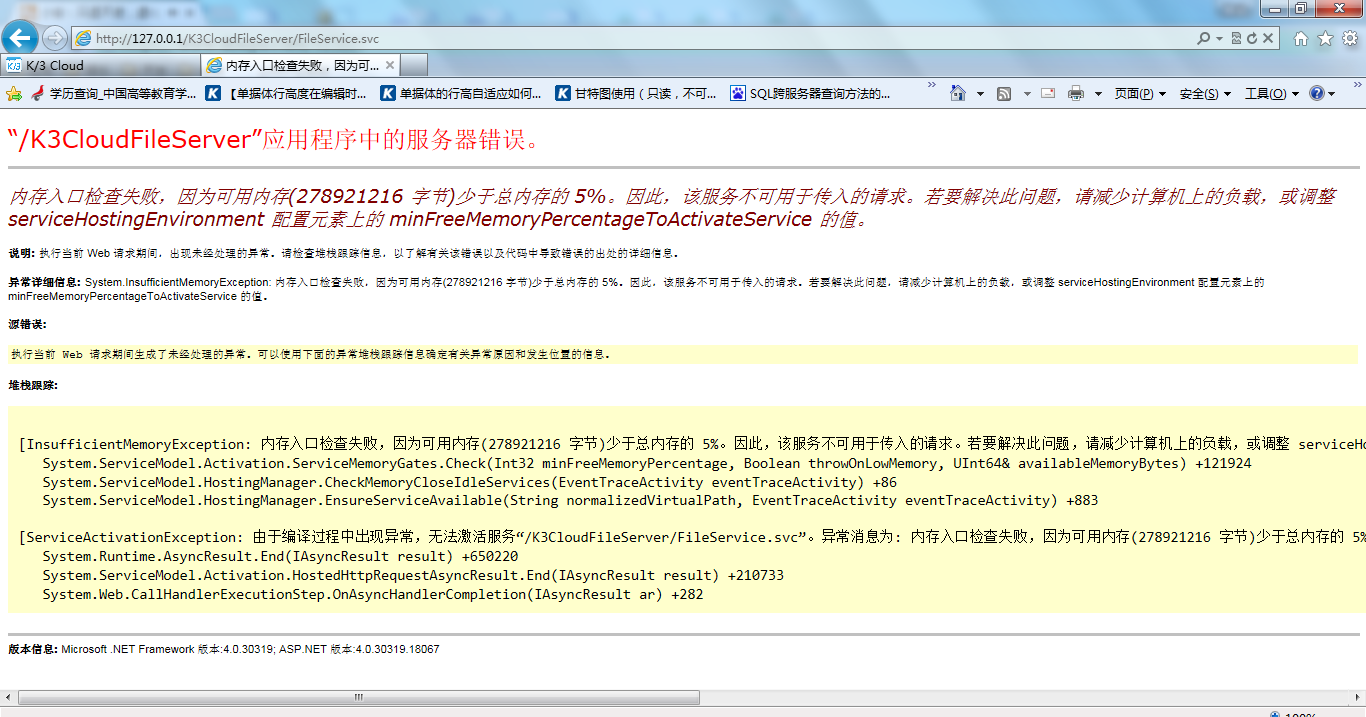Image resolution: width=1366 pixels, height=717 pixels.
Task: Open the Help dropdown arrow
Action: (x=1332, y=94)
